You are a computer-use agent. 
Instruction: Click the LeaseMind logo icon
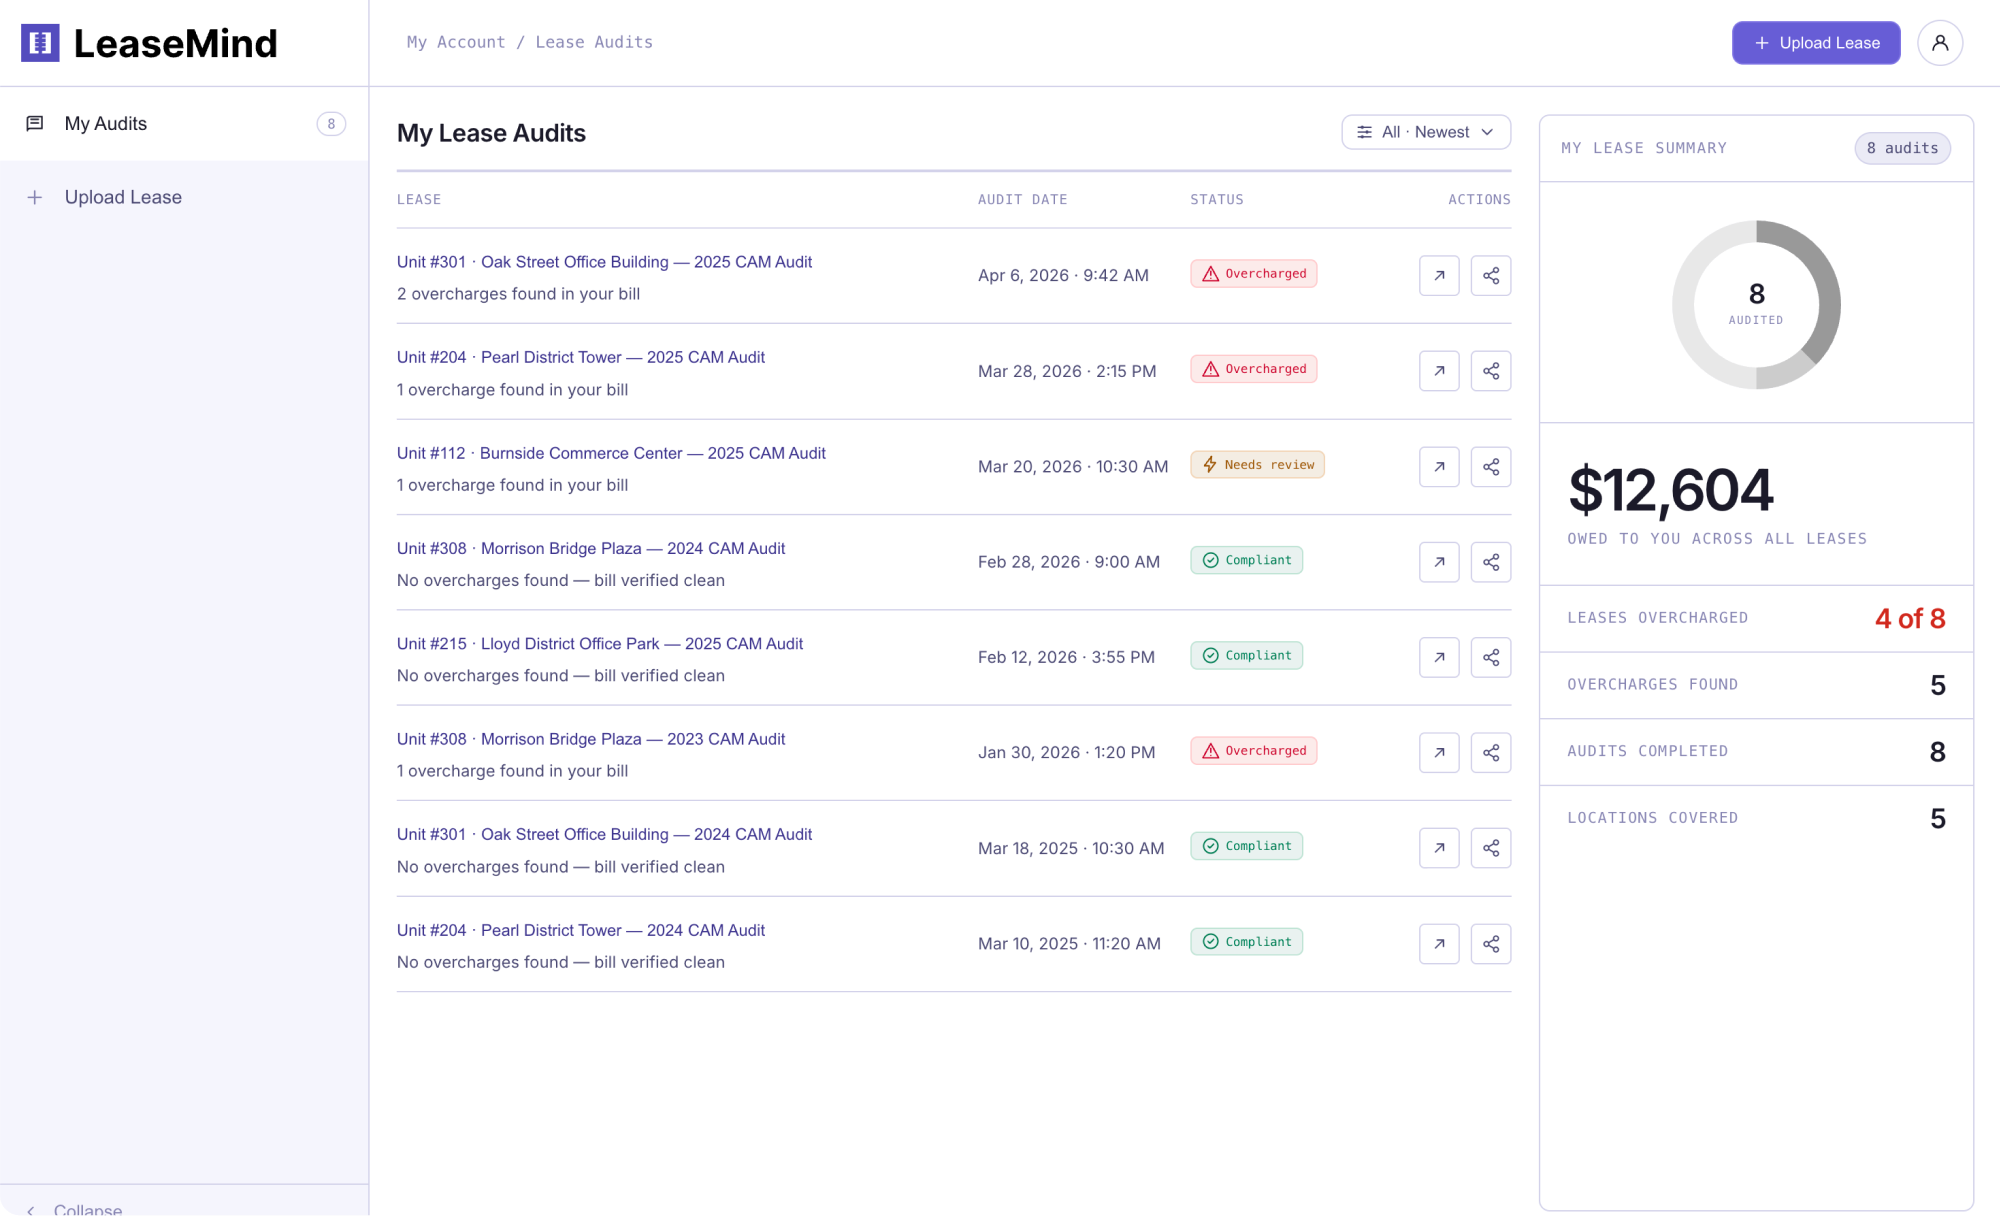click(x=40, y=43)
